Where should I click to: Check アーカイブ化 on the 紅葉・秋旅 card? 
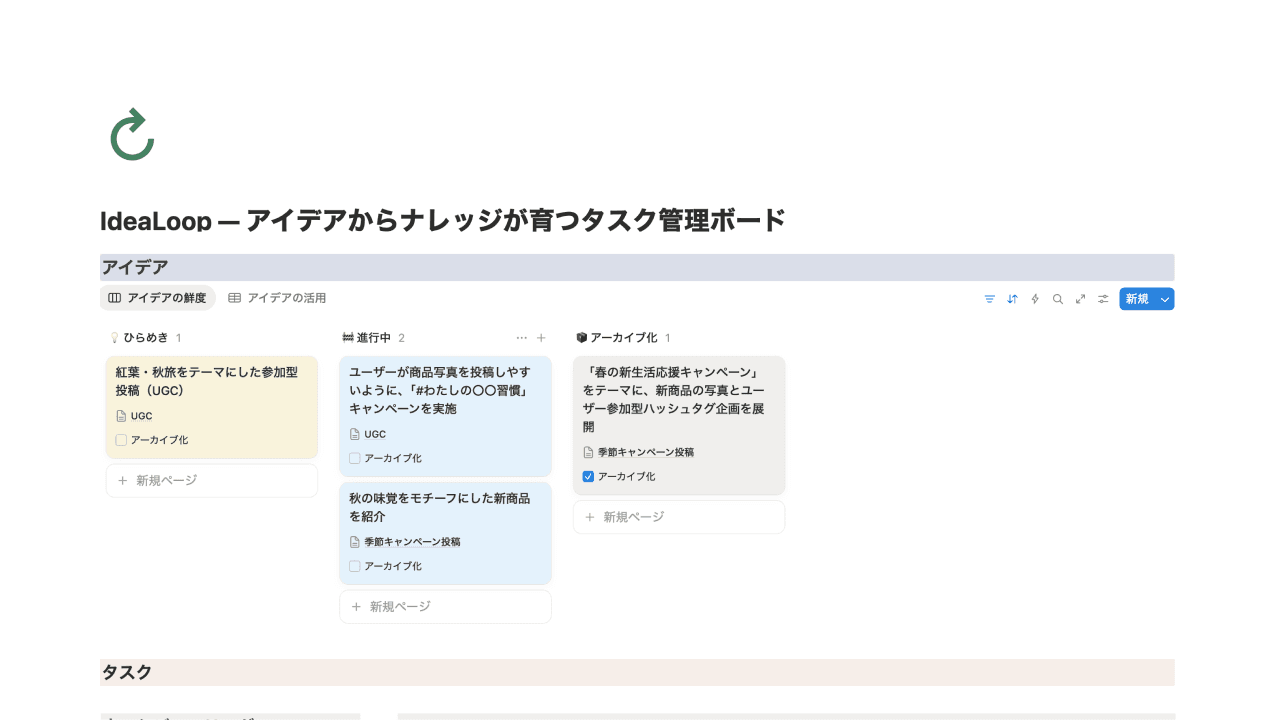pyautogui.click(x=121, y=439)
